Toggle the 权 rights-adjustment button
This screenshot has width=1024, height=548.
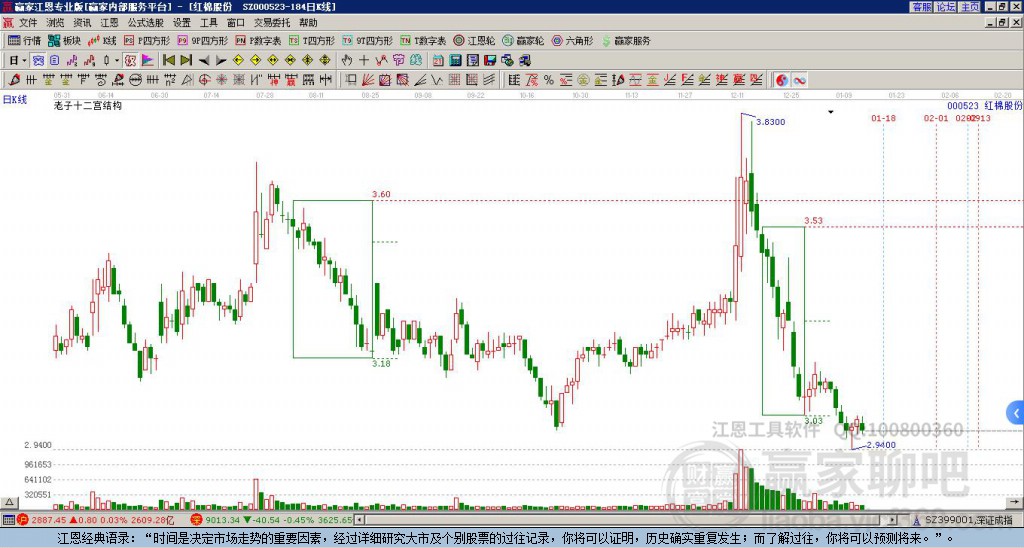pos(130,60)
